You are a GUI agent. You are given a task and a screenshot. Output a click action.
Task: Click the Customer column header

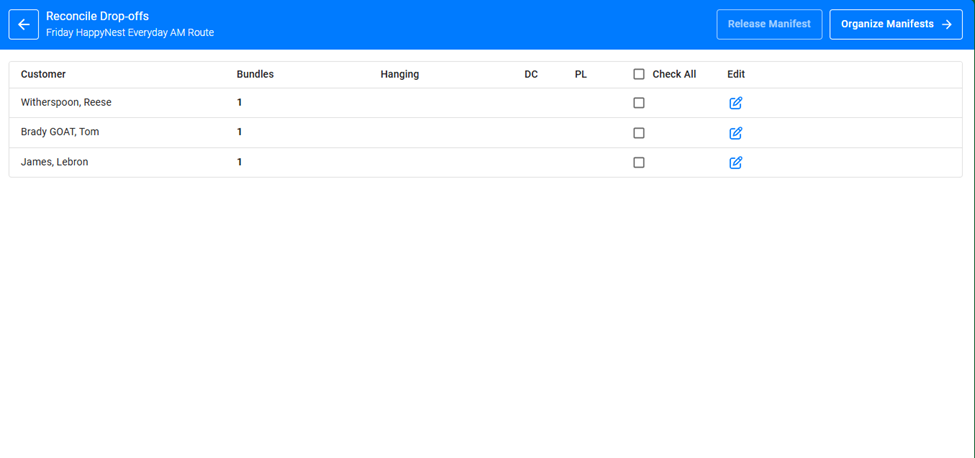pyautogui.click(x=43, y=74)
